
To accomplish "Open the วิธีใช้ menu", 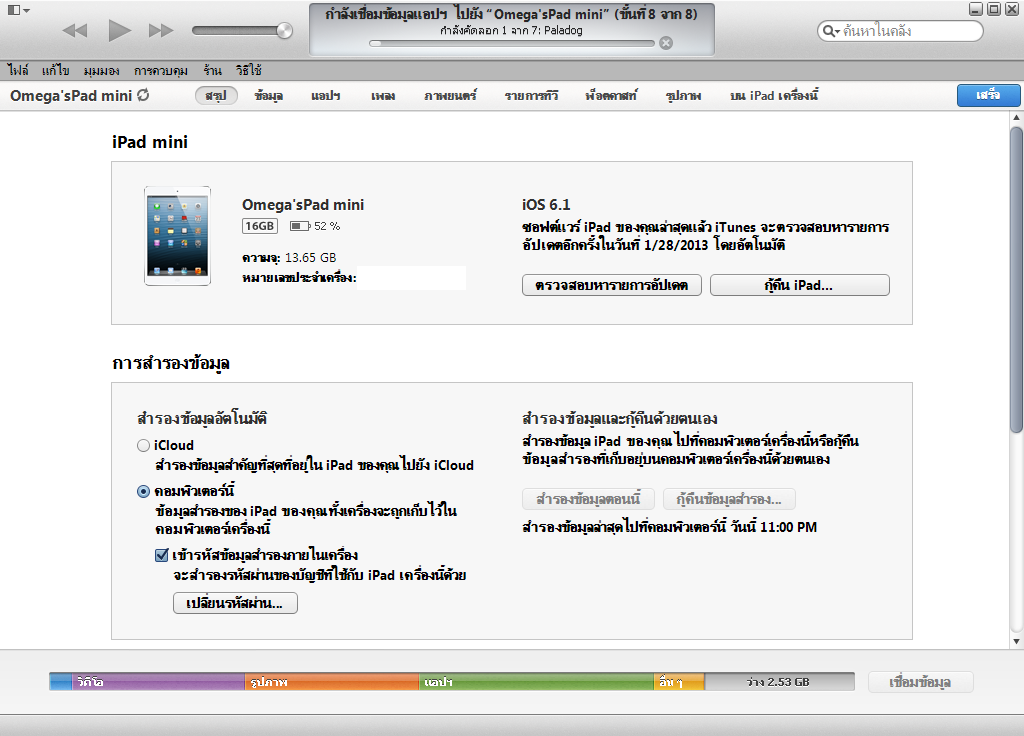I will tap(249, 70).
